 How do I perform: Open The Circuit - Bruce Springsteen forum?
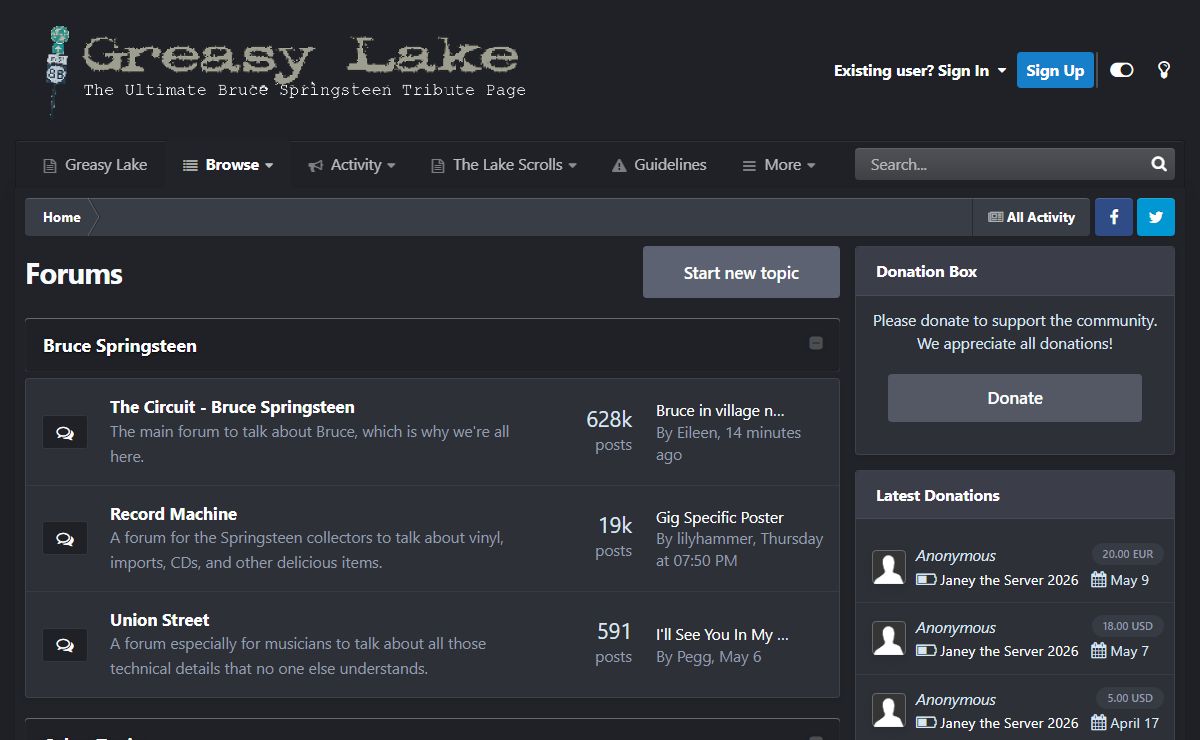tap(232, 407)
